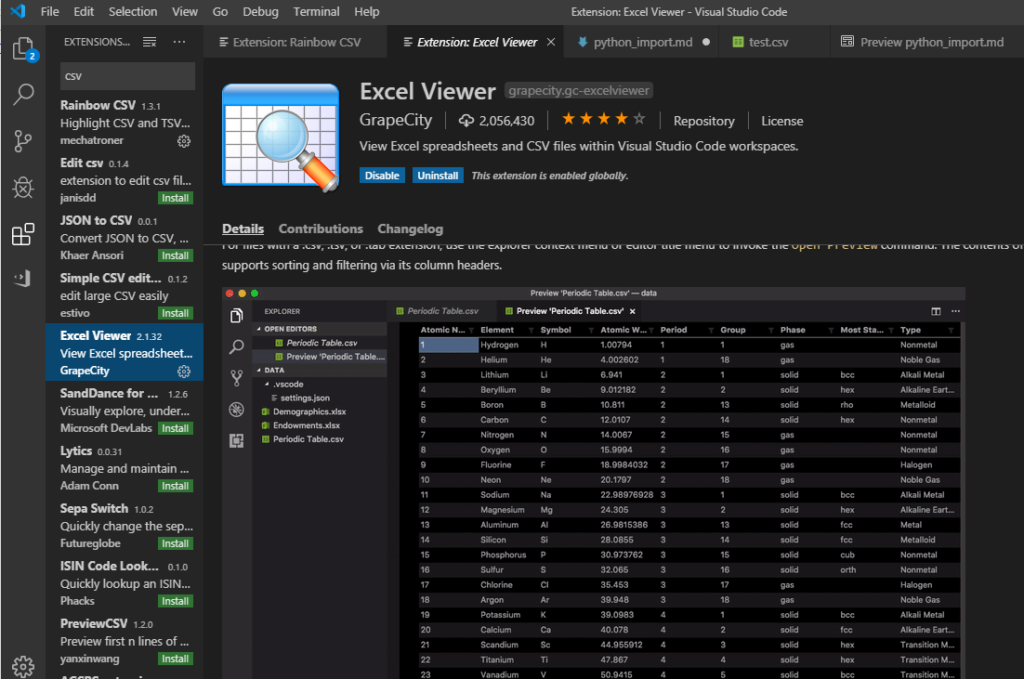Open the Explorer view in activity bar
Image resolution: width=1024 pixels, height=679 pixels.
[x=24, y=48]
